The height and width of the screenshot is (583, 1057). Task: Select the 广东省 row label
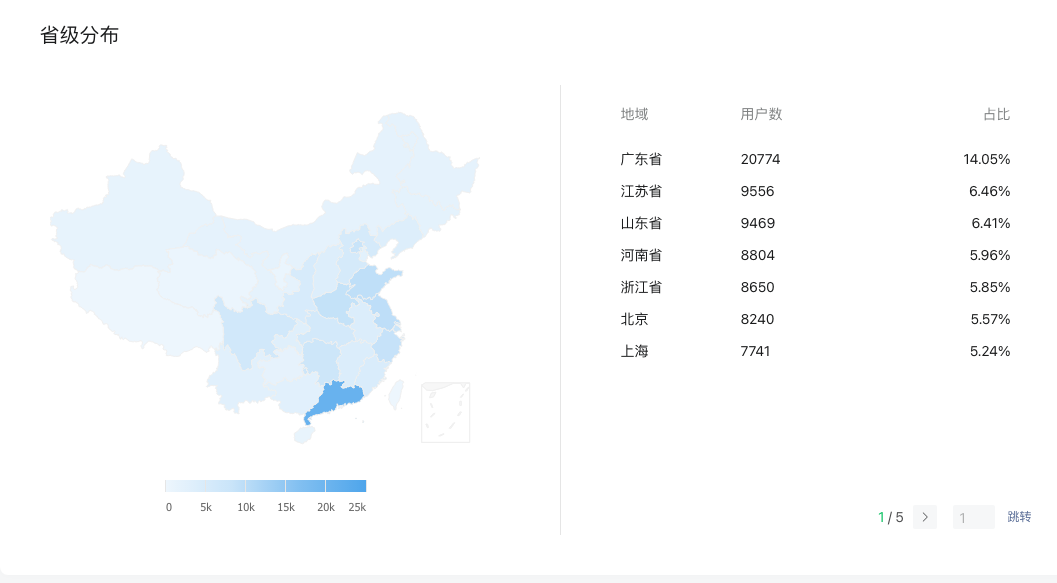(641, 159)
